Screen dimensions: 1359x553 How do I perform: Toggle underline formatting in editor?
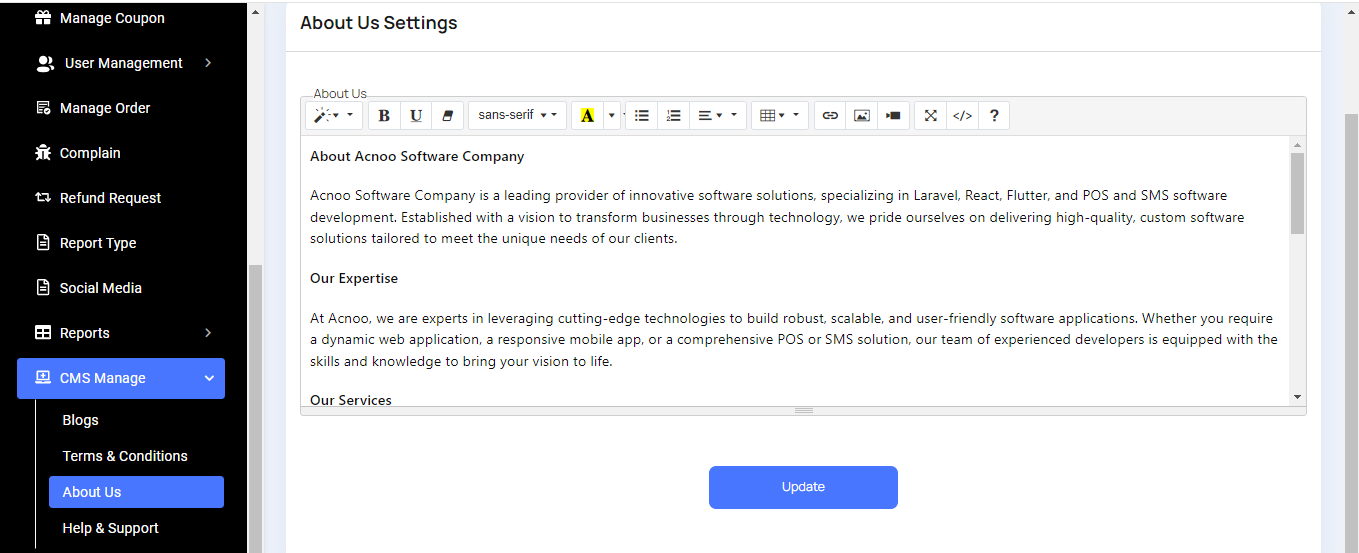click(416, 116)
